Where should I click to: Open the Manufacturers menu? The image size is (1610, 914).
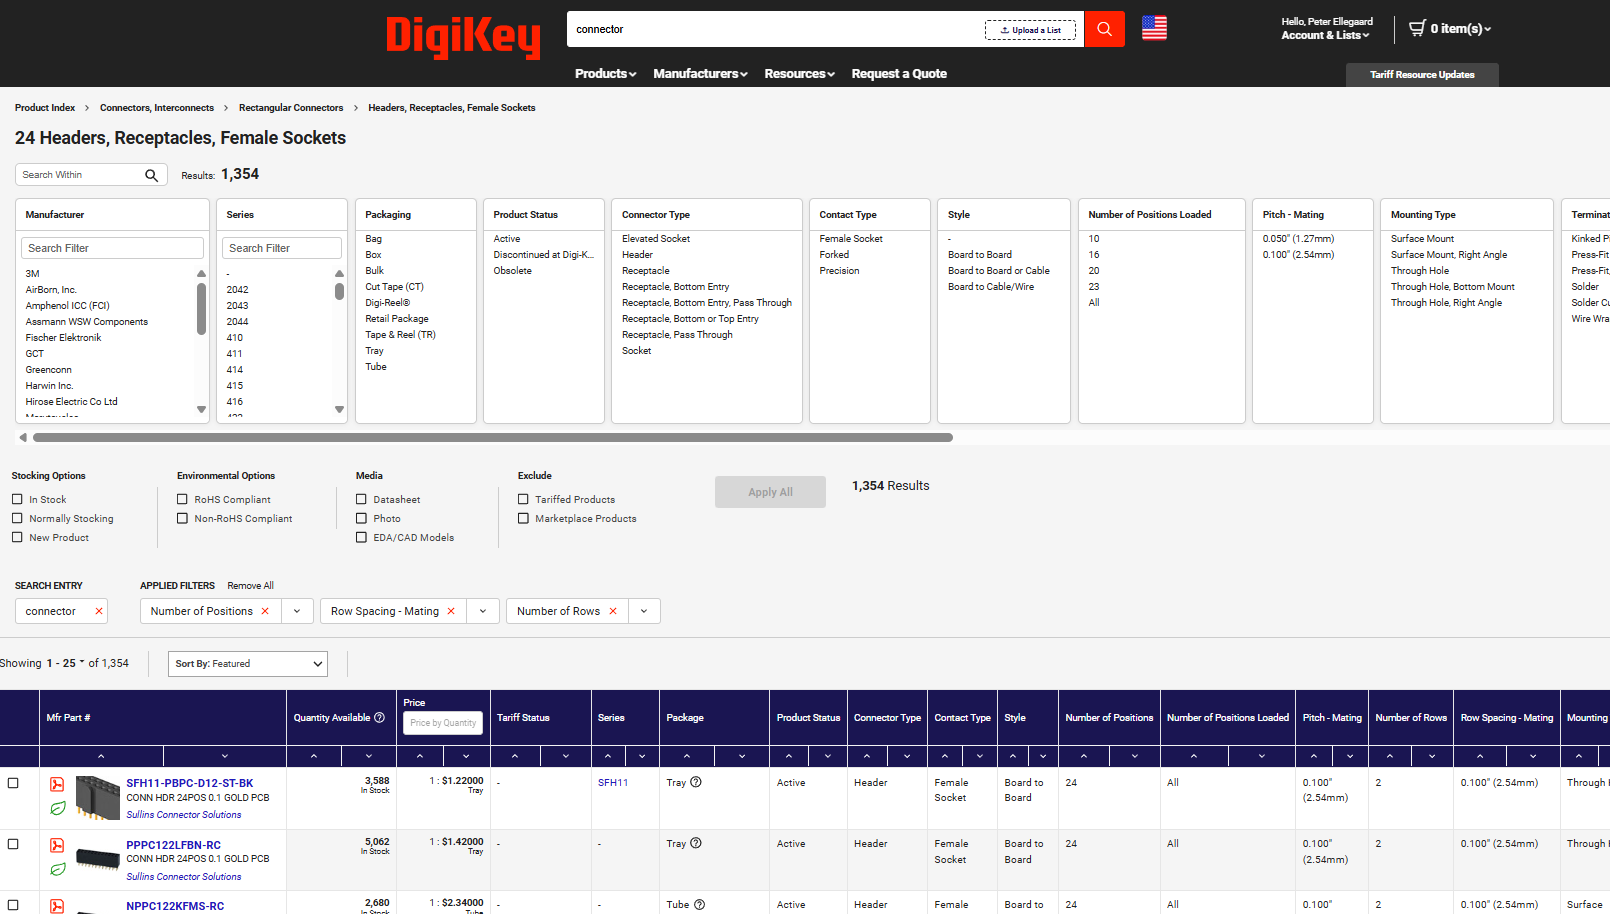click(x=700, y=74)
